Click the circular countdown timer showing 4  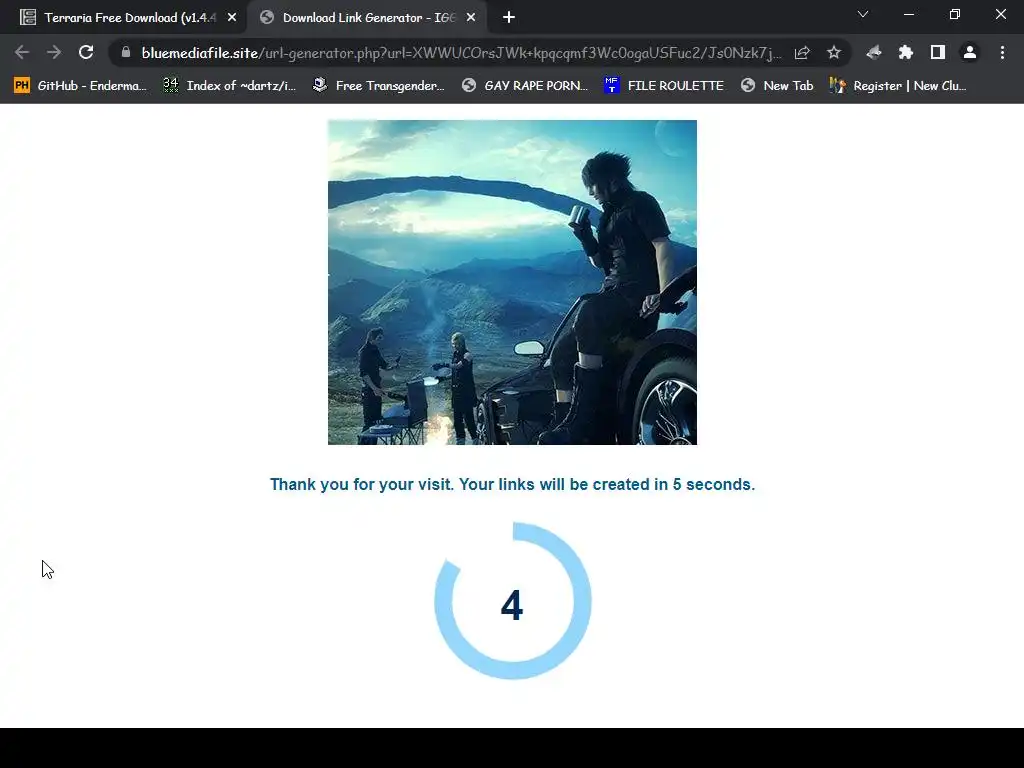513,601
